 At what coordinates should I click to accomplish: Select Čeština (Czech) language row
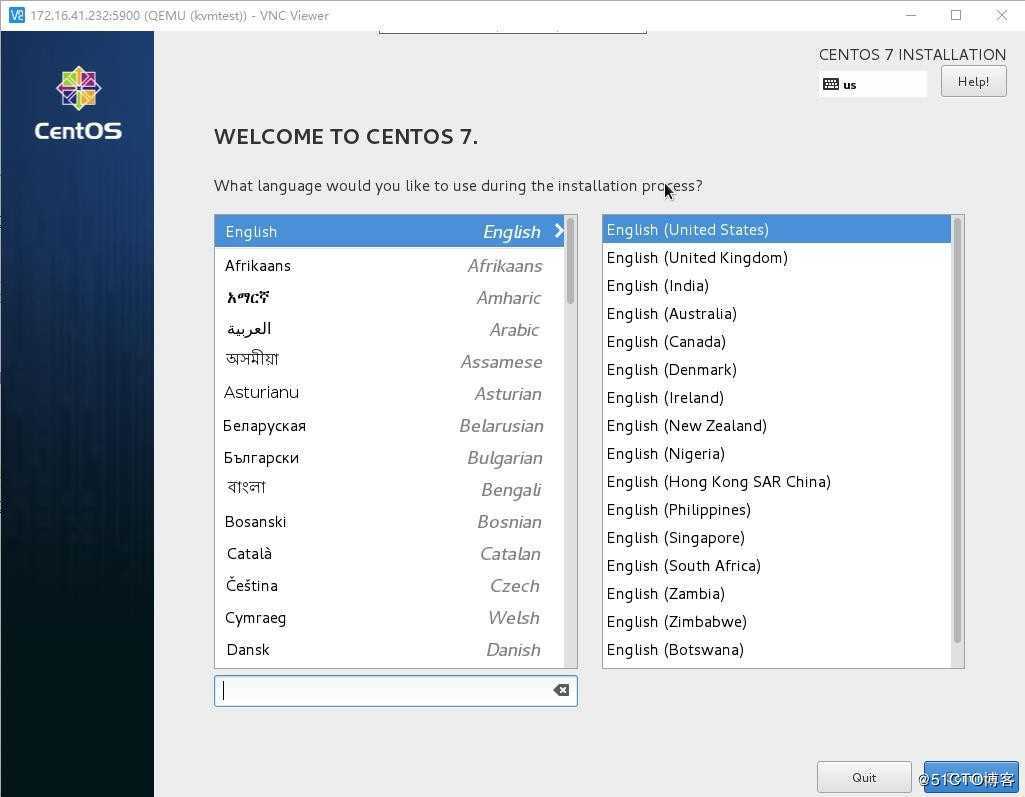(x=390, y=586)
